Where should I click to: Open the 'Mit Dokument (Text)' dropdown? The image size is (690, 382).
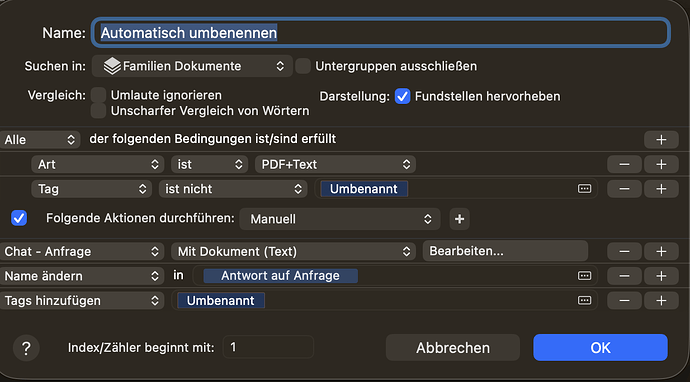click(x=293, y=251)
